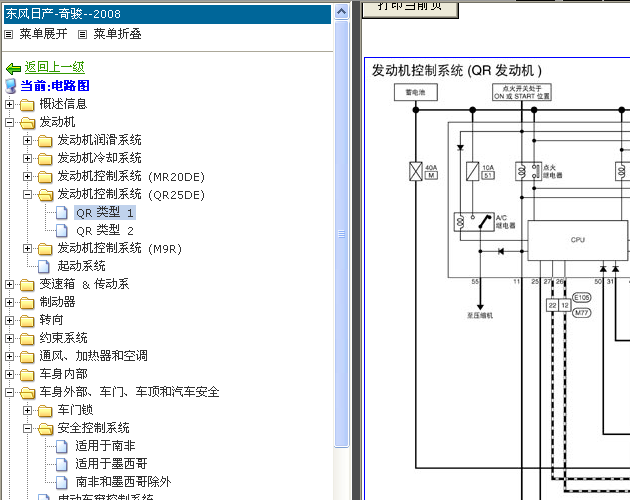Screen dimensions: 630x500
Task: Click the 南非和墨西哥除外 document icon
Action: pos(62,482)
